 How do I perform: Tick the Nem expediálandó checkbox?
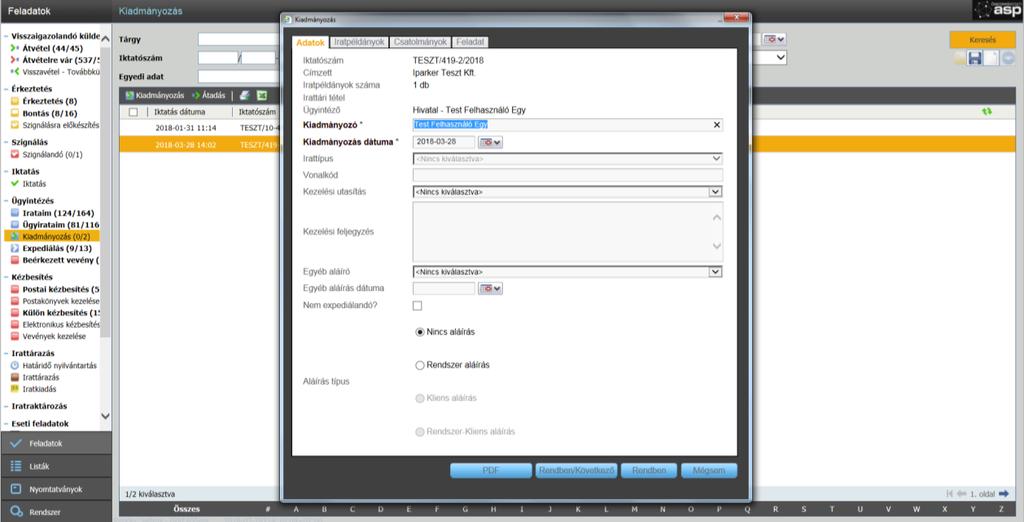tap(417, 306)
